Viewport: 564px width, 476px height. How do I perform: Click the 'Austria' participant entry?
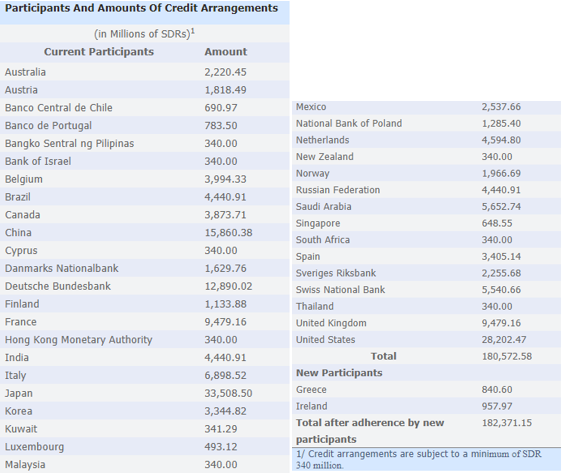[21, 90]
